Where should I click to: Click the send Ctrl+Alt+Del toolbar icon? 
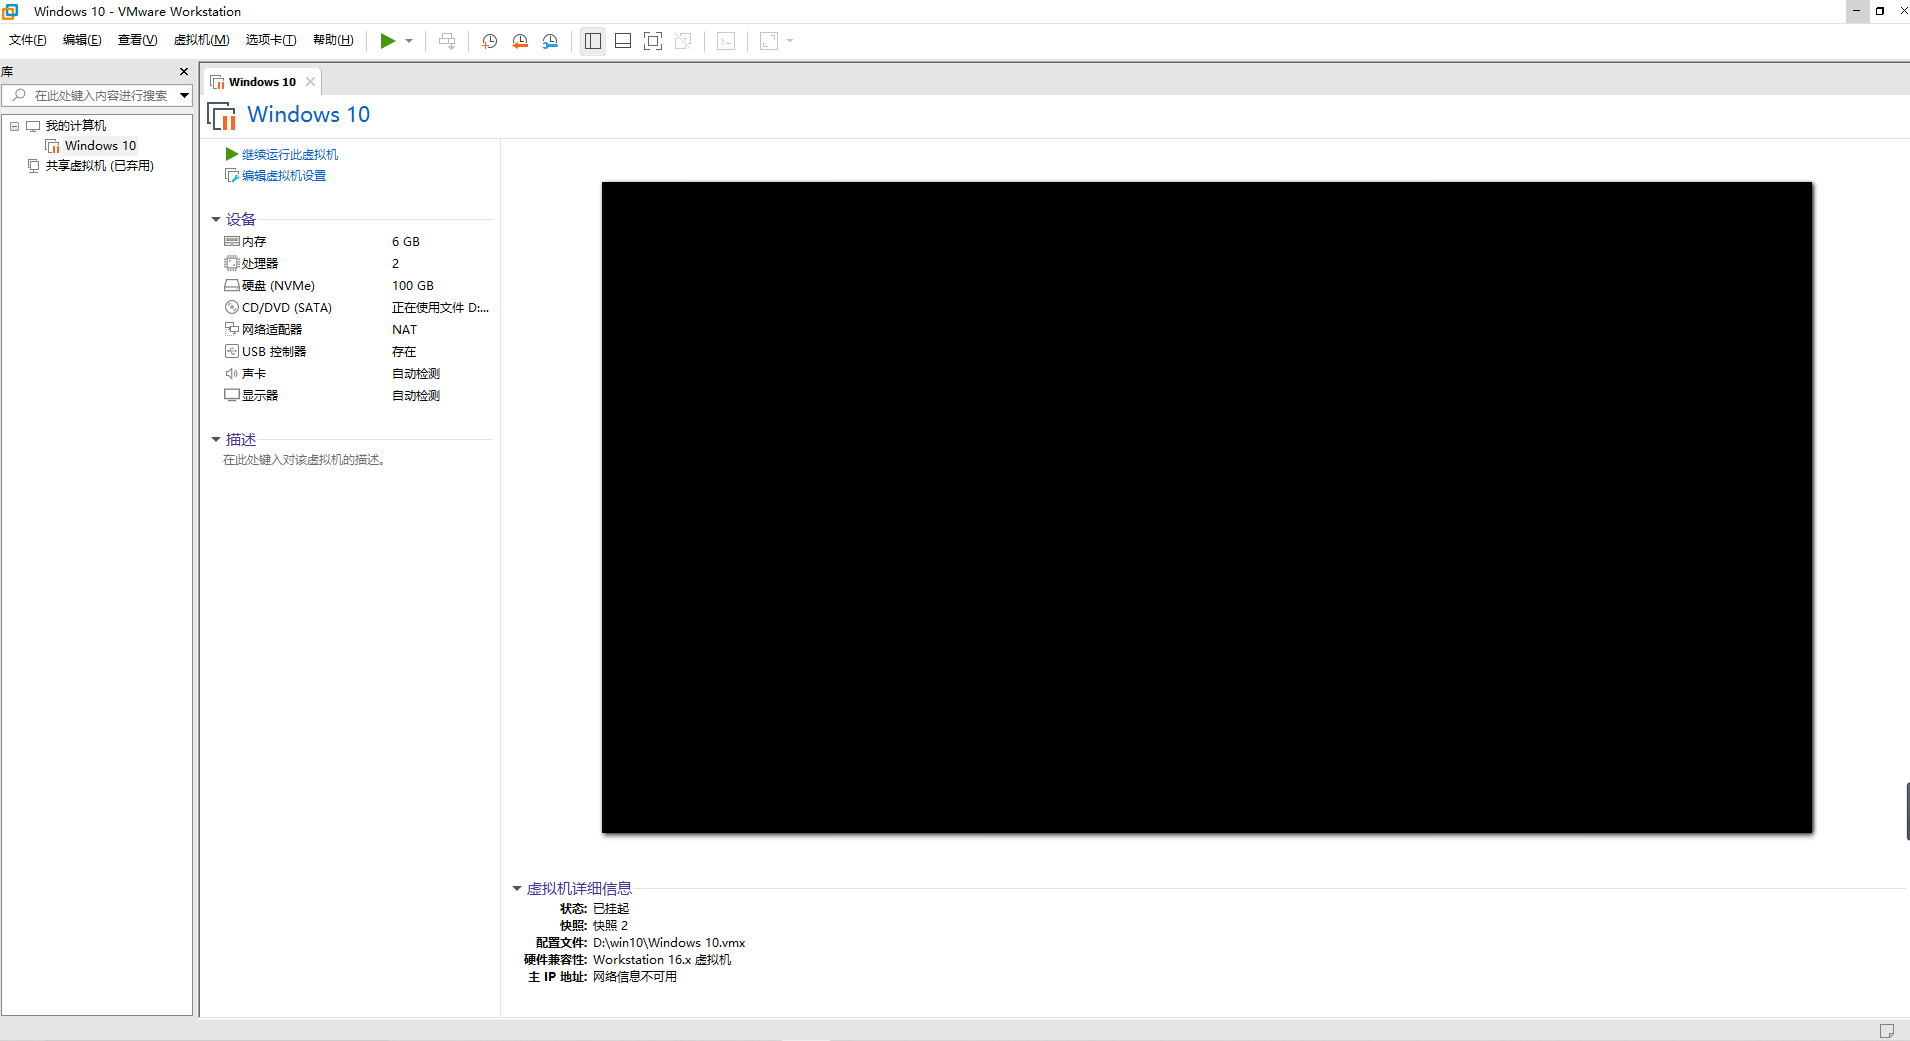pos(447,41)
